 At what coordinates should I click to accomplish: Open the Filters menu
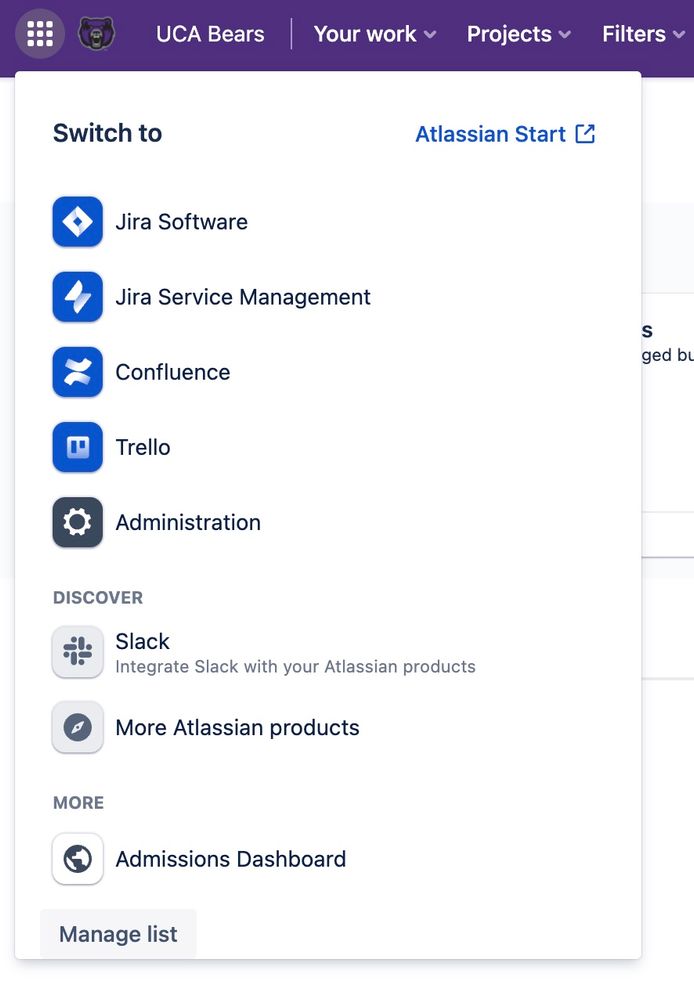point(644,34)
